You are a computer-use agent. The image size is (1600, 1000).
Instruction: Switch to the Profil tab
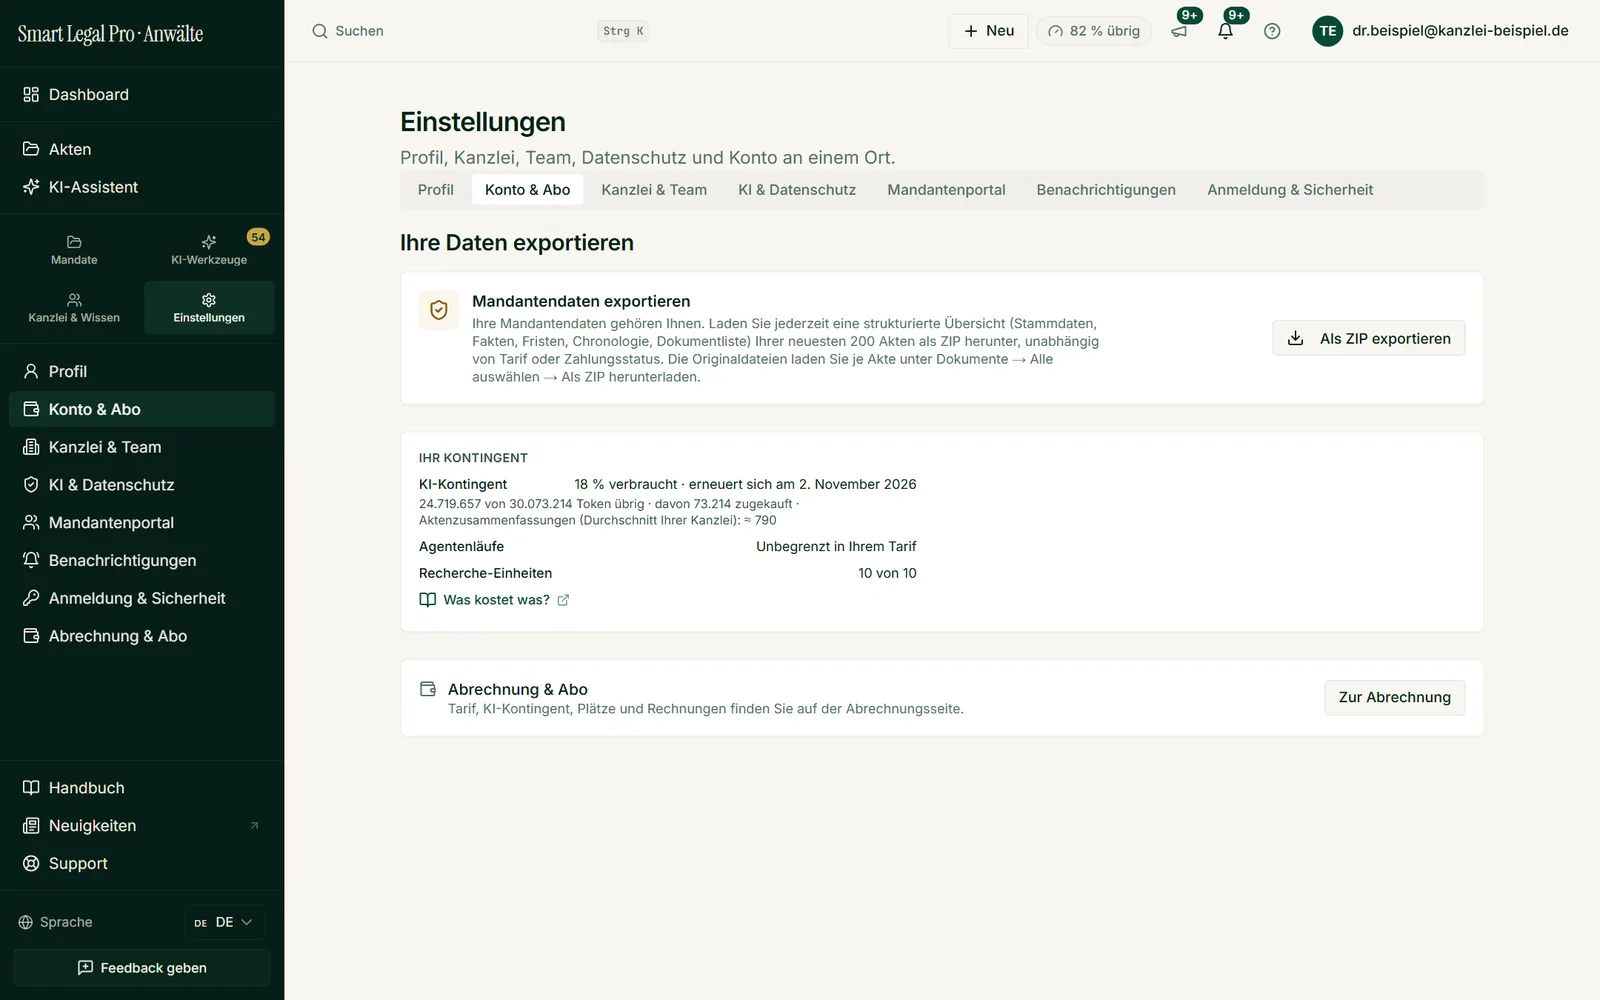click(x=436, y=190)
